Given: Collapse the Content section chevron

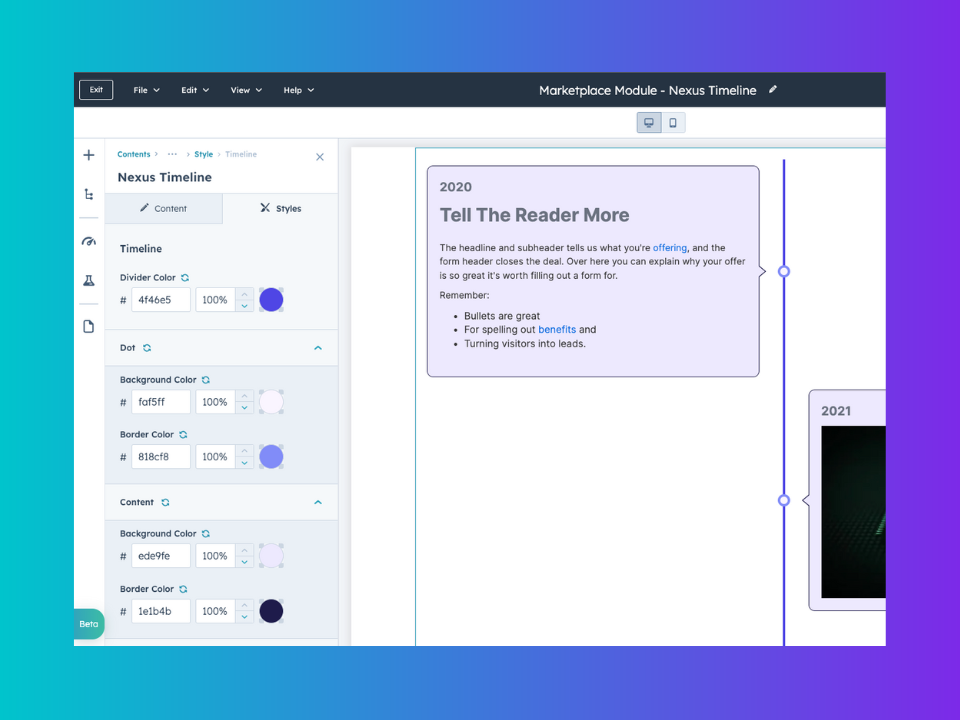Looking at the screenshot, I should pos(318,502).
